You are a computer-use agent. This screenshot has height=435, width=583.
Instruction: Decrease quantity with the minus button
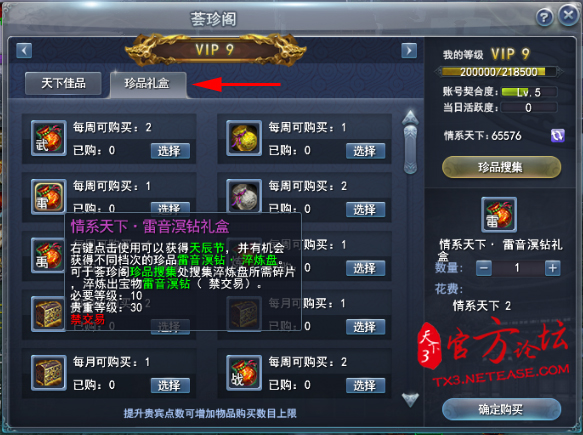[484, 268]
